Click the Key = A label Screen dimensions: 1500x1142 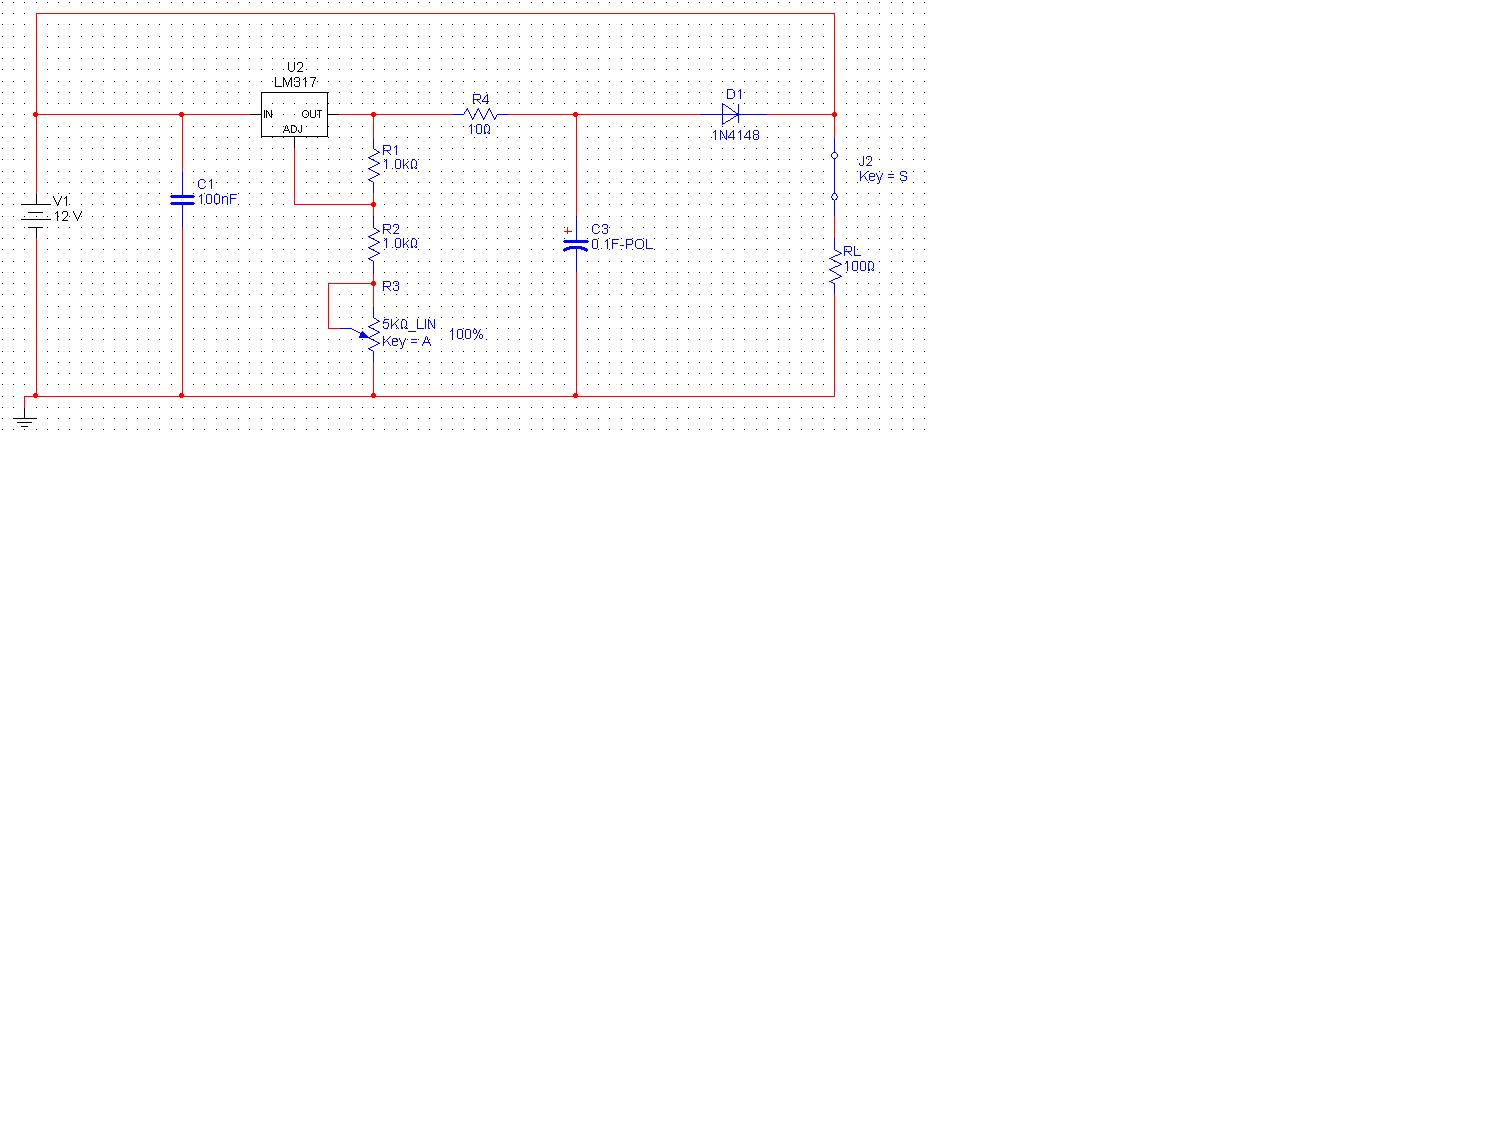(407, 341)
